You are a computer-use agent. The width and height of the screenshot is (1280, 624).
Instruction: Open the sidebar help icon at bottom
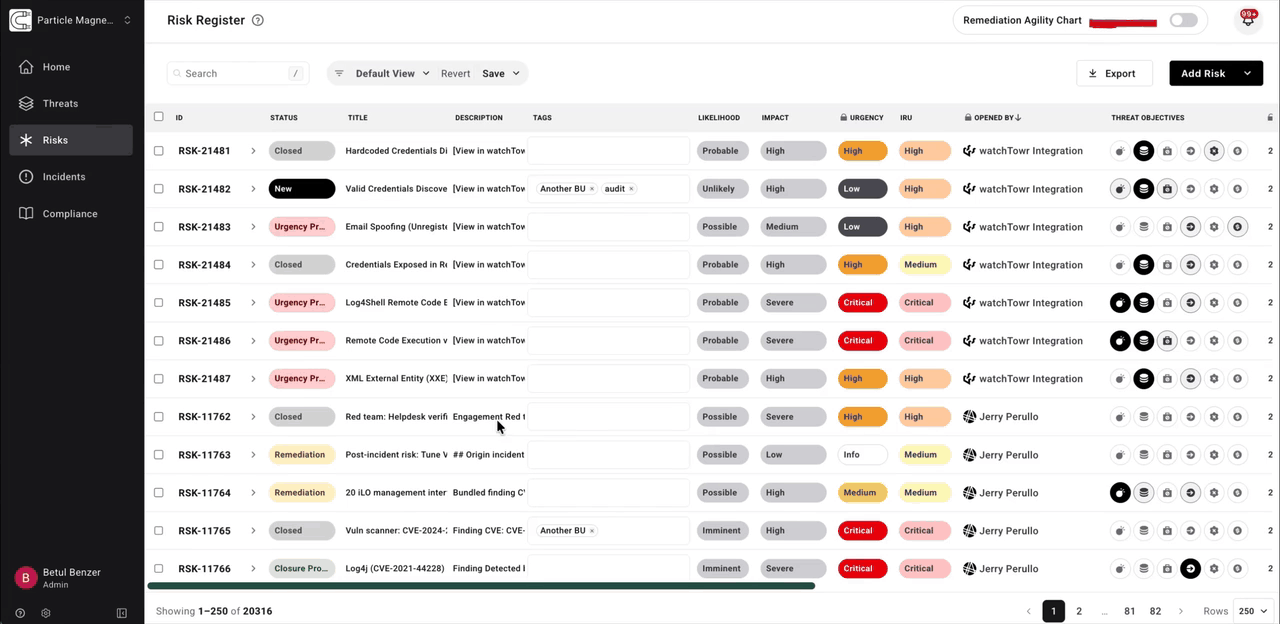pyautogui.click(x=20, y=613)
